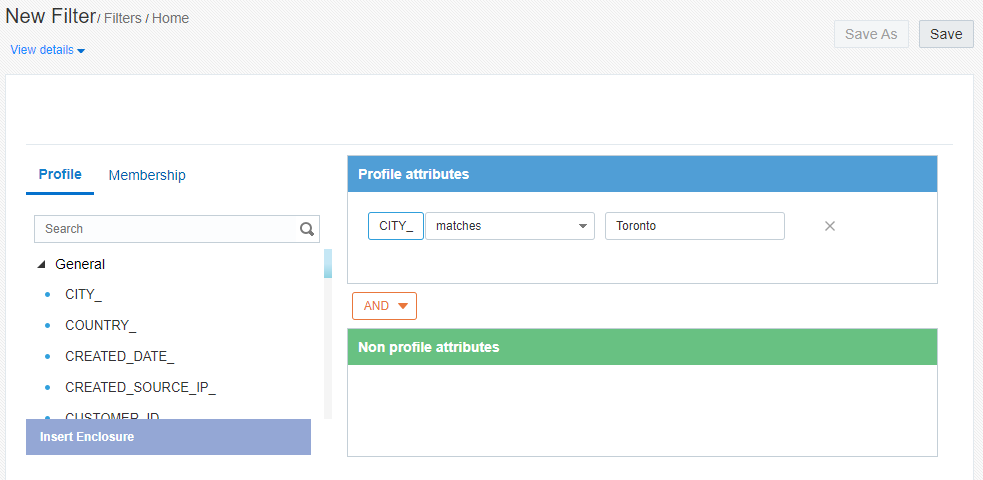Select the CREATED_SOURCE_IP_ attribute
This screenshot has height=480, width=983.
click(140, 387)
